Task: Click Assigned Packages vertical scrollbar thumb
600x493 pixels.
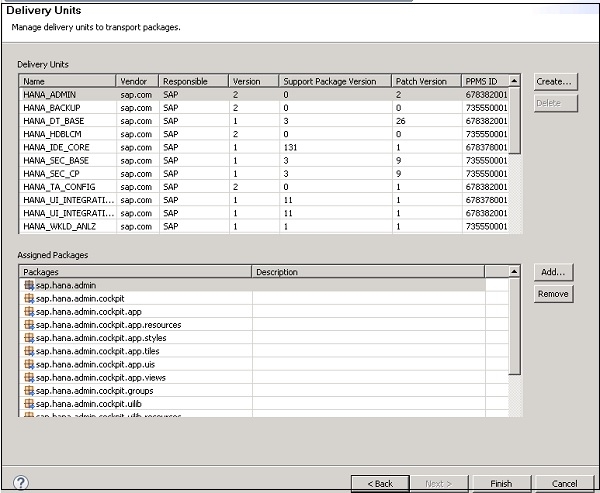Action: pos(515,326)
